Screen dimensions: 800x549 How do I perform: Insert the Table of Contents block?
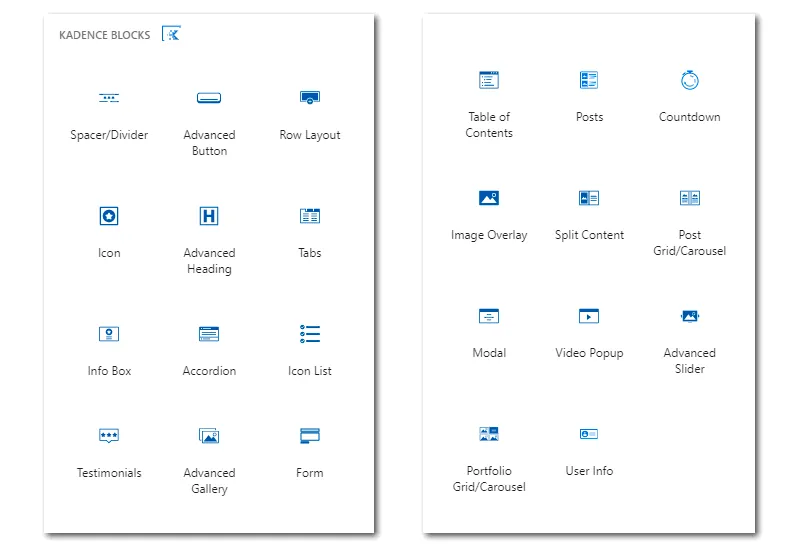(489, 80)
